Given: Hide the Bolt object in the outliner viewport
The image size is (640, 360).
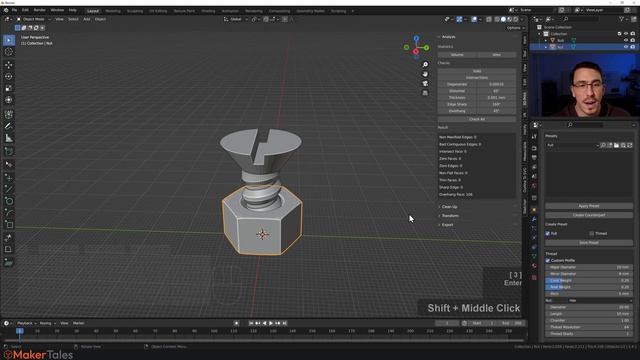Looking at the screenshot, I should pos(626,40).
